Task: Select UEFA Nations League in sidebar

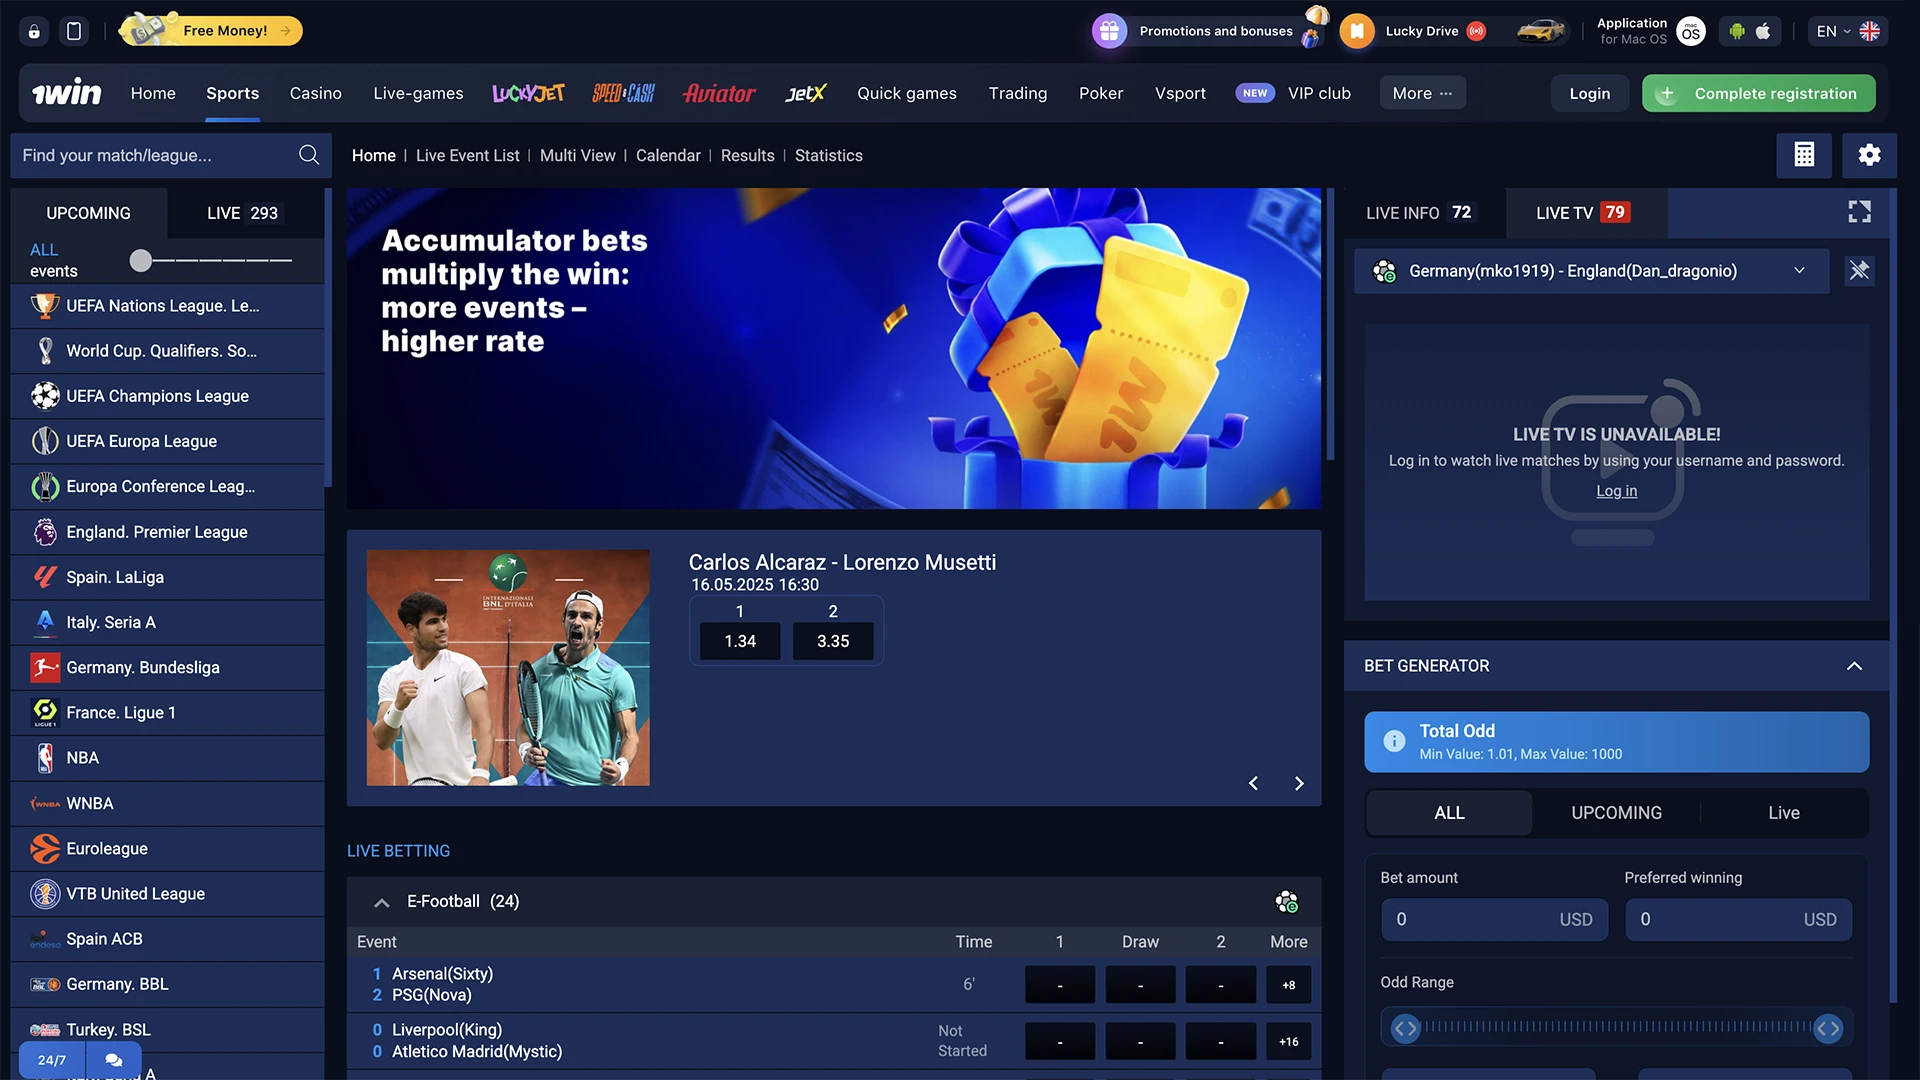Action: (167, 306)
